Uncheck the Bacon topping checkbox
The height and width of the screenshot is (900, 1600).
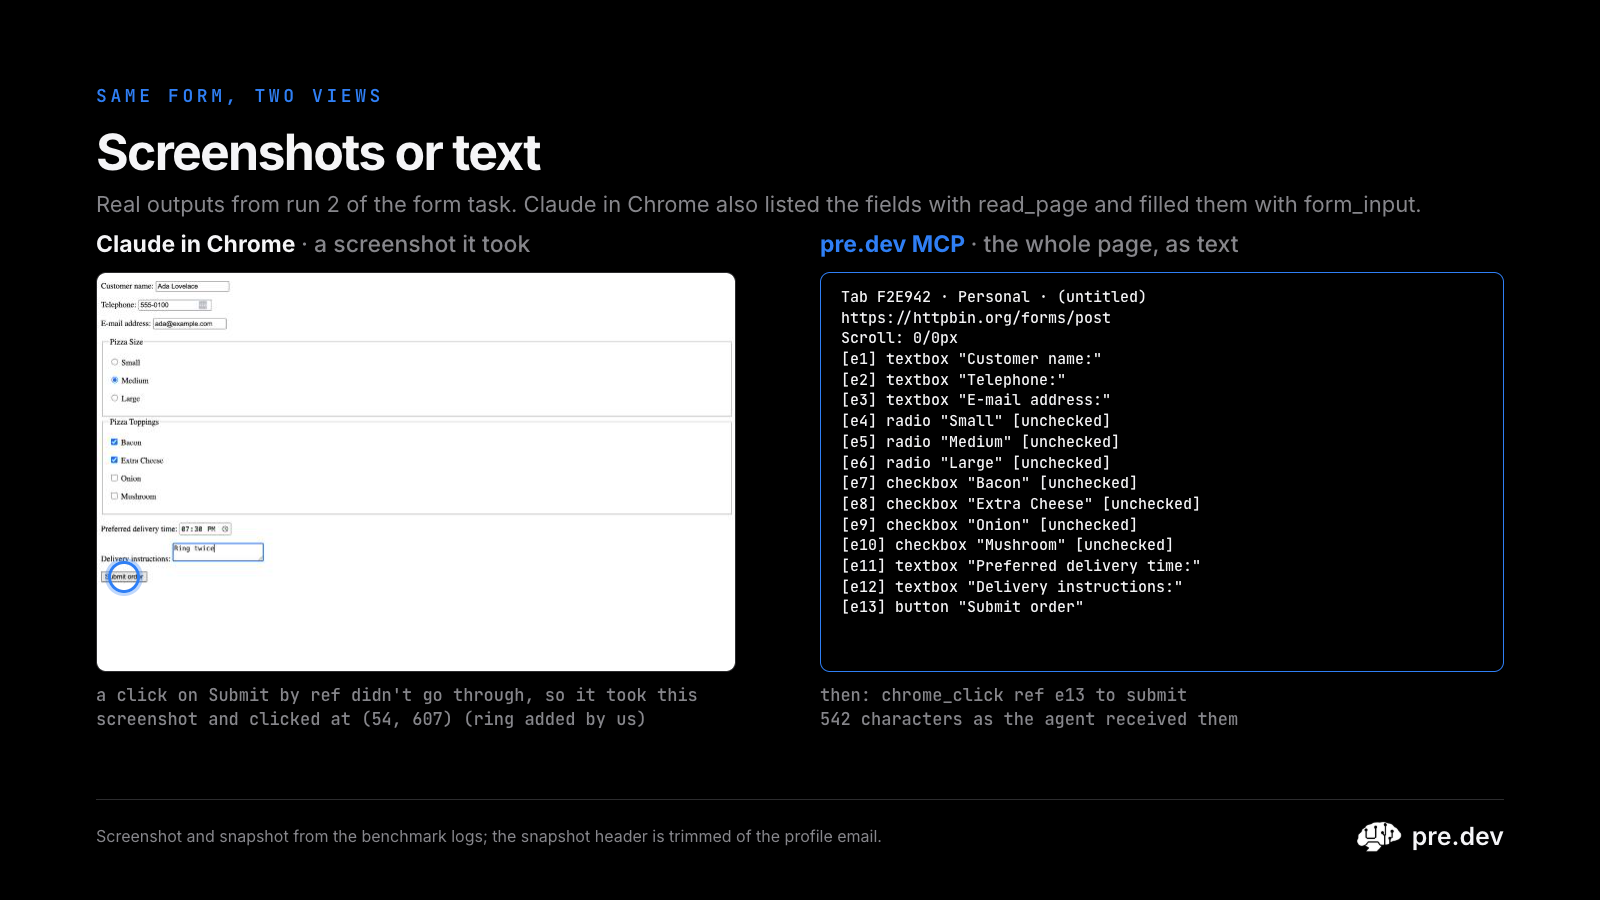point(114,442)
